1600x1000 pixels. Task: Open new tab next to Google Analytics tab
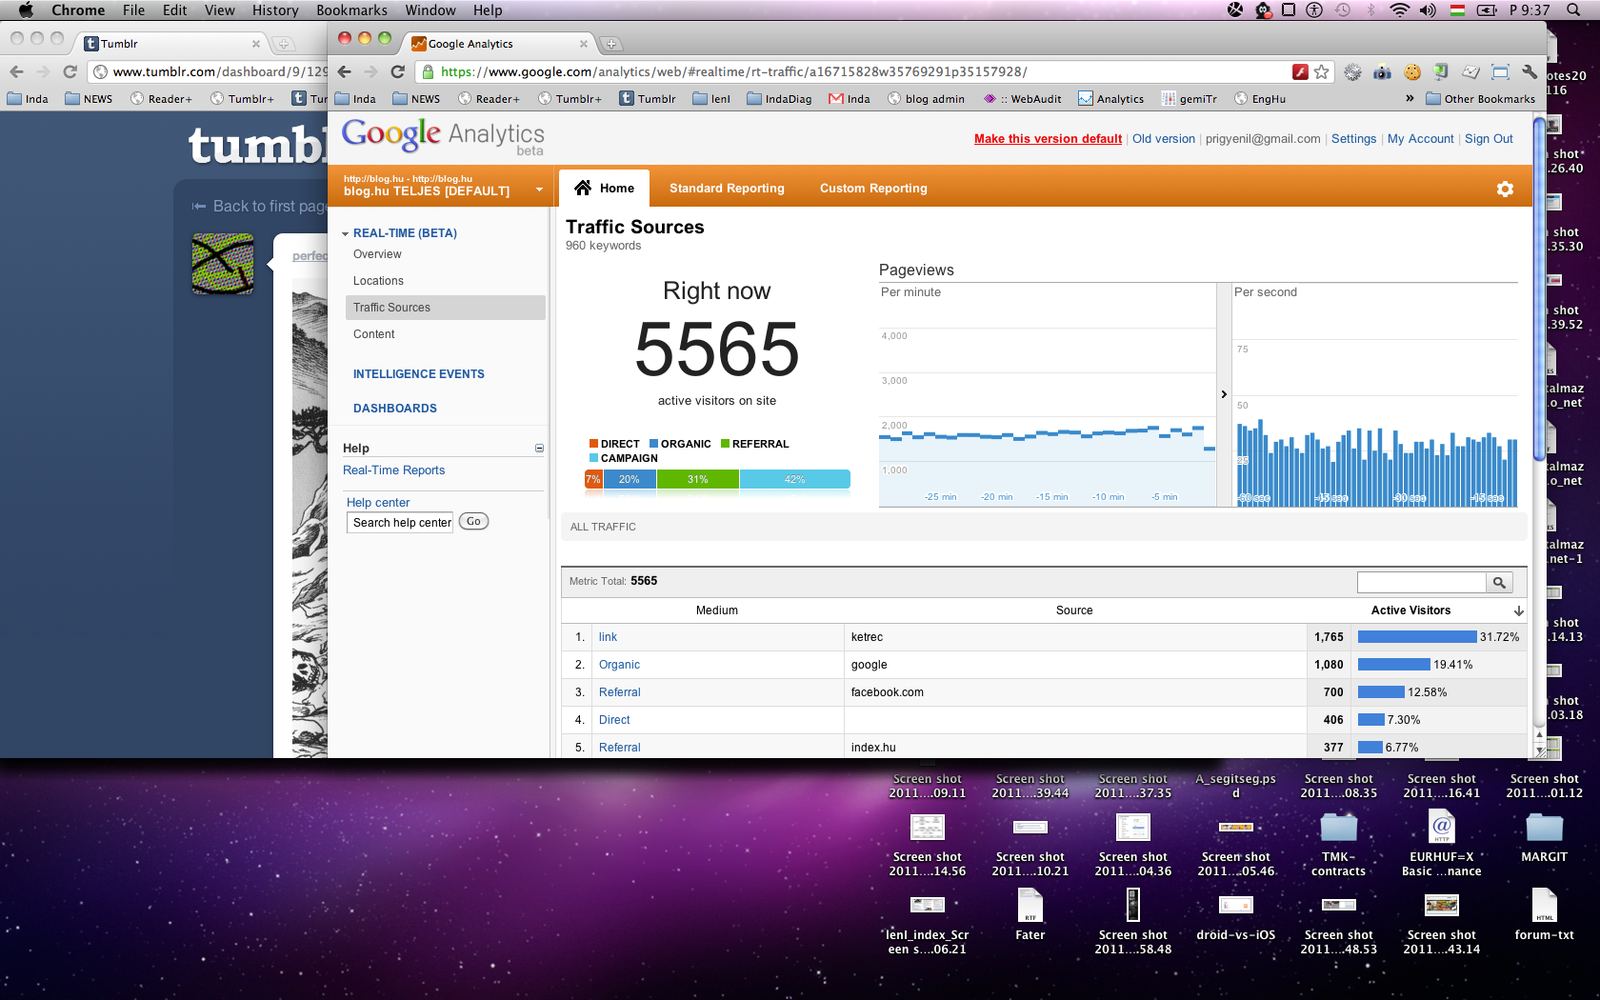click(x=611, y=44)
